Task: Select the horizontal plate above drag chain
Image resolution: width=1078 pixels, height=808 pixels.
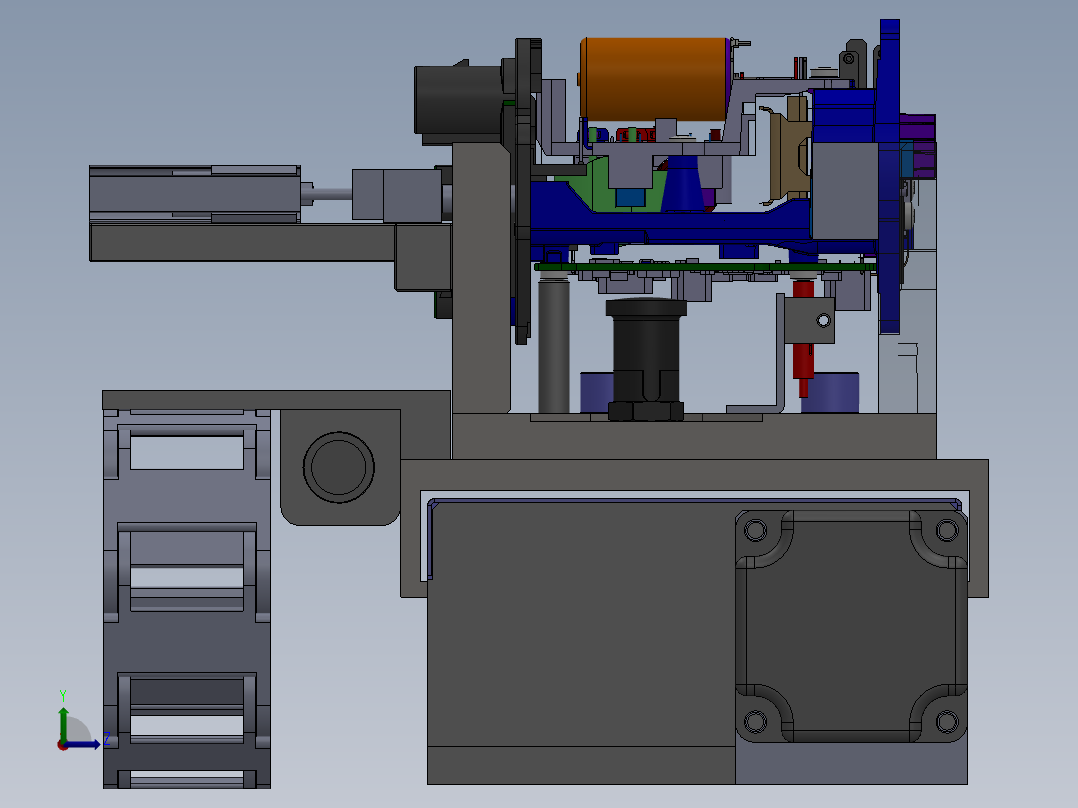Action: click(276, 400)
